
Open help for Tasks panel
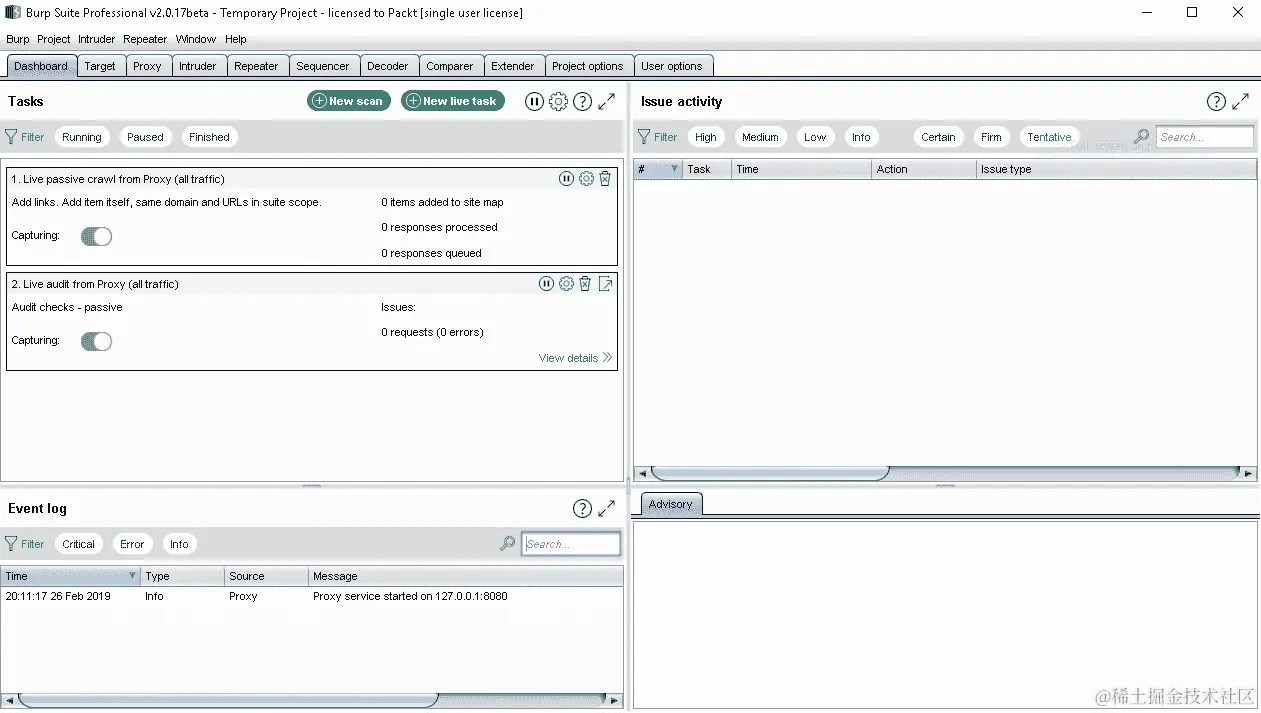tap(583, 101)
